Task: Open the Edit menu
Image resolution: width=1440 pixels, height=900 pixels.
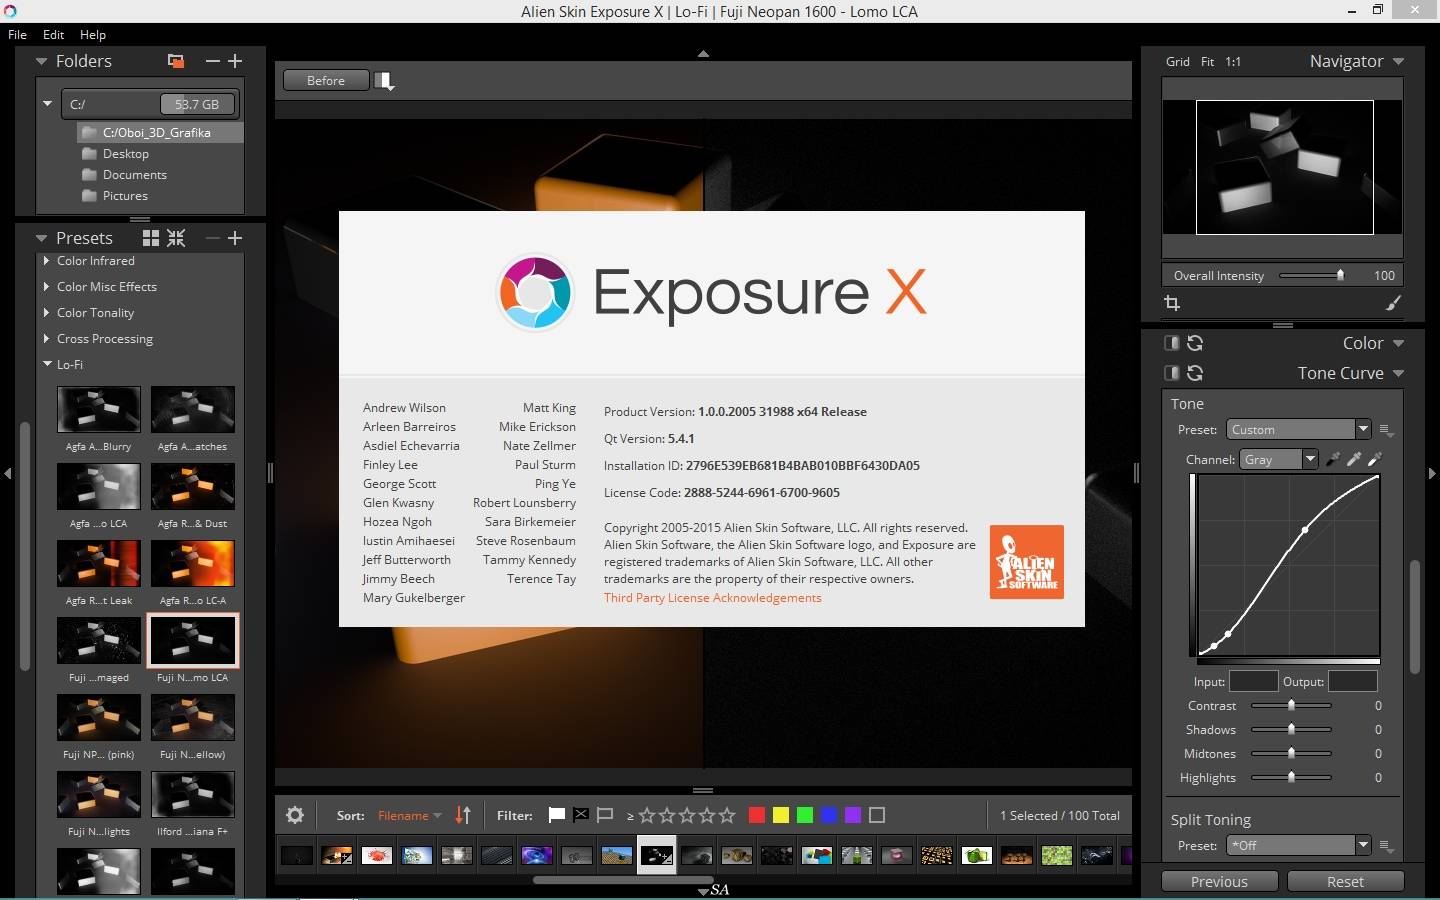Action: 53,34
